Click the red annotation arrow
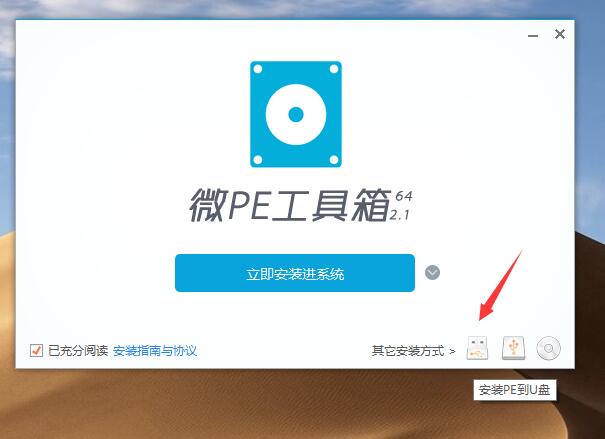Viewport: 605px width, 439px height. tap(500, 286)
